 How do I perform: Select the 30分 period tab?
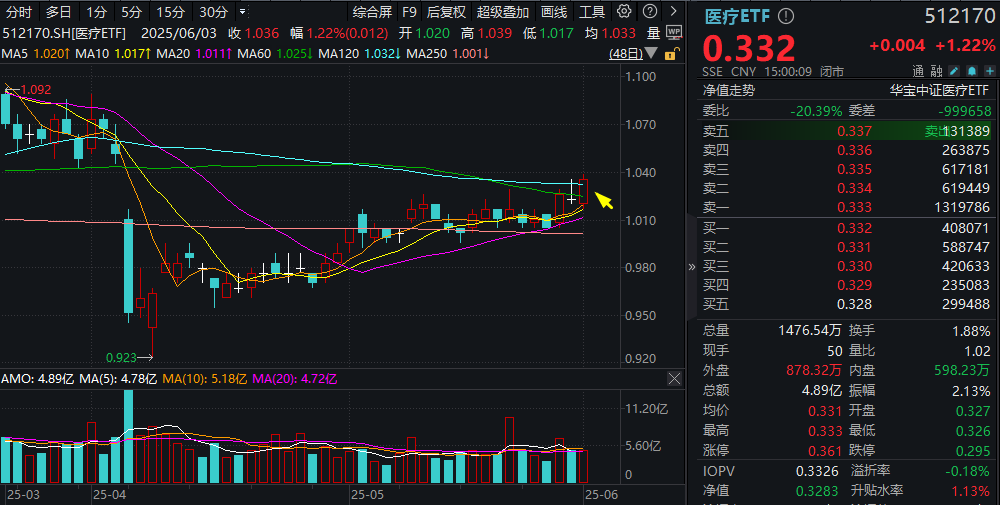[213, 12]
